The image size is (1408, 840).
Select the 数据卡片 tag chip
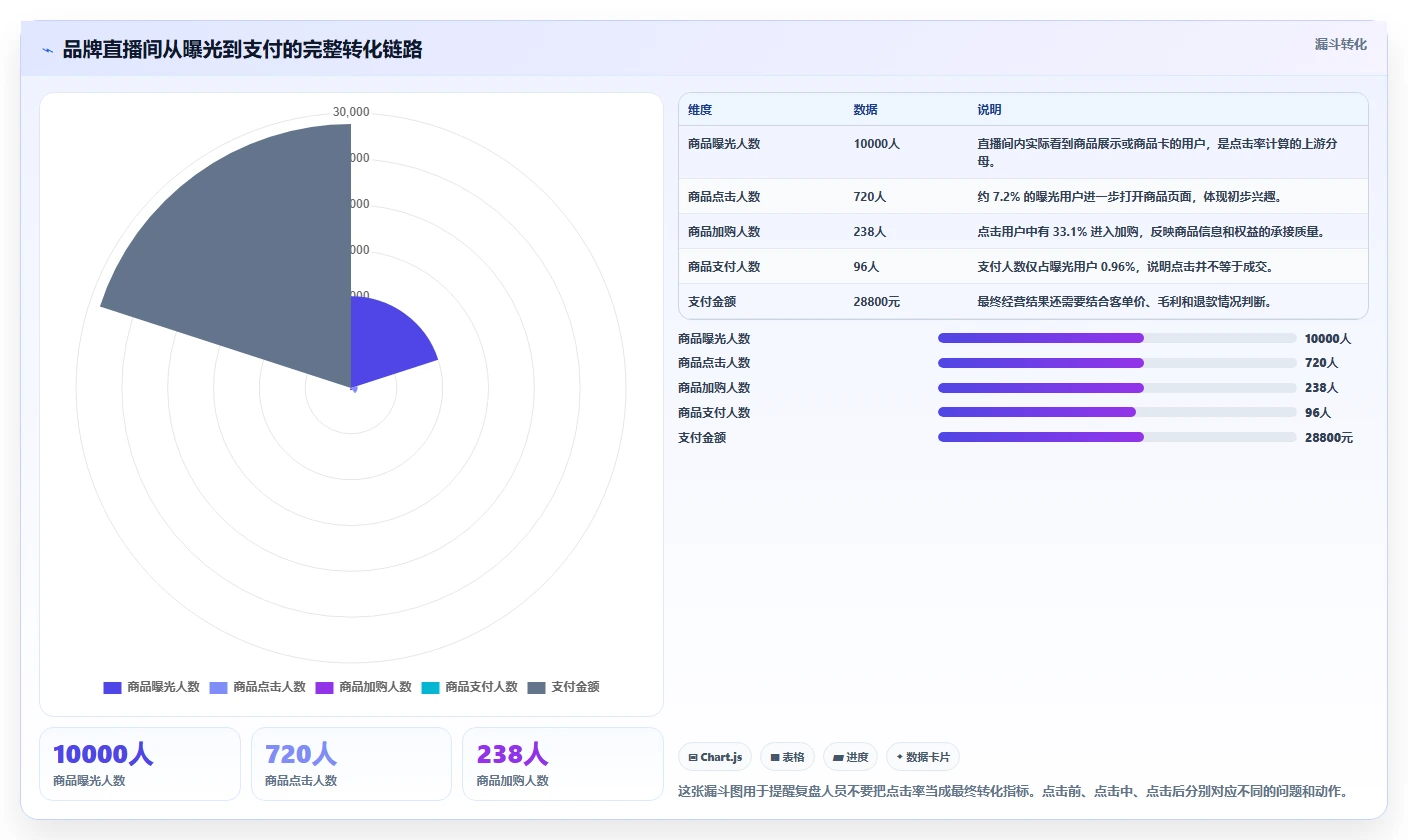(x=922, y=757)
